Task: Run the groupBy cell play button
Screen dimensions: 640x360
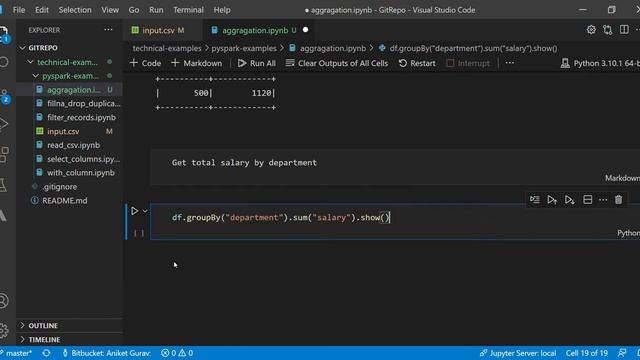Action: click(134, 211)
